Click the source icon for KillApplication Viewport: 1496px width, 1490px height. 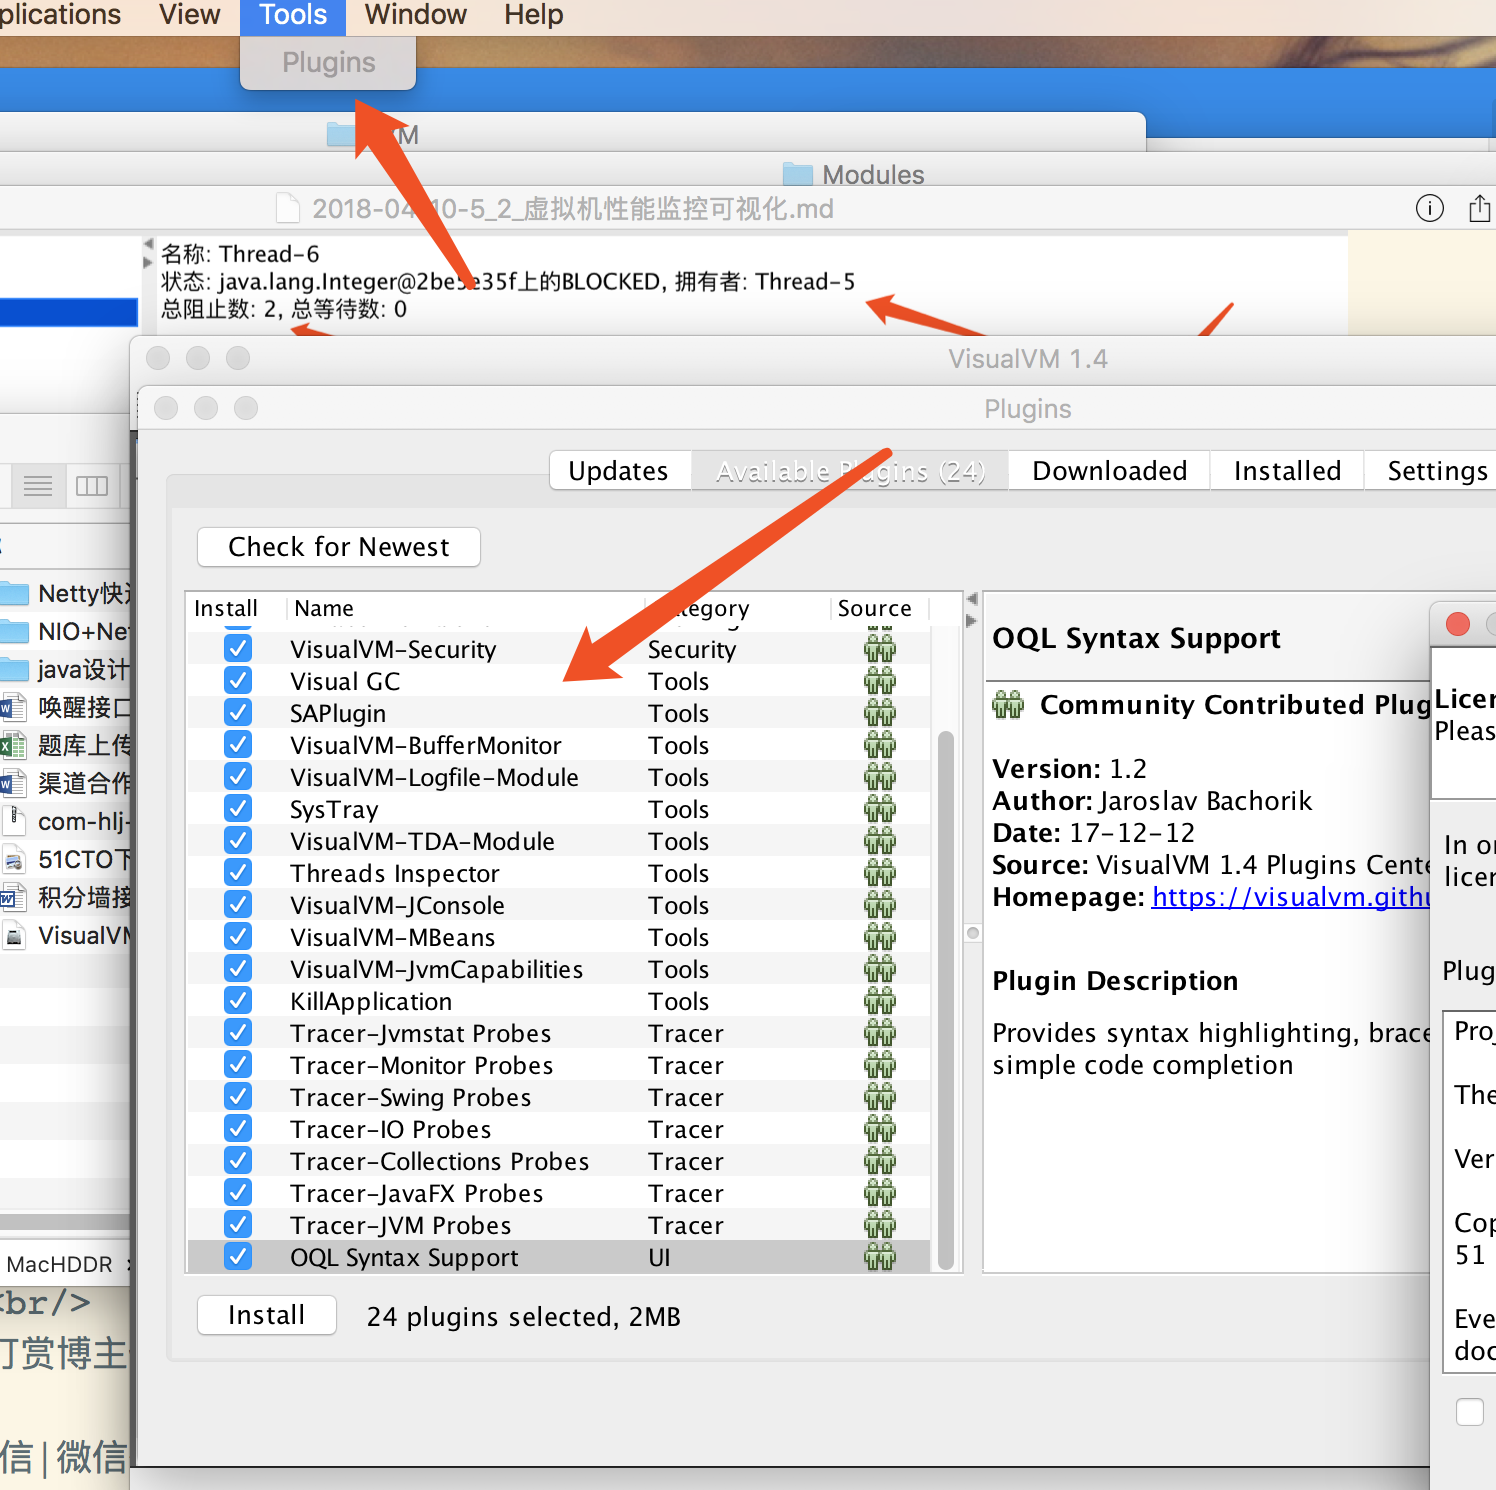(880, 1001)
